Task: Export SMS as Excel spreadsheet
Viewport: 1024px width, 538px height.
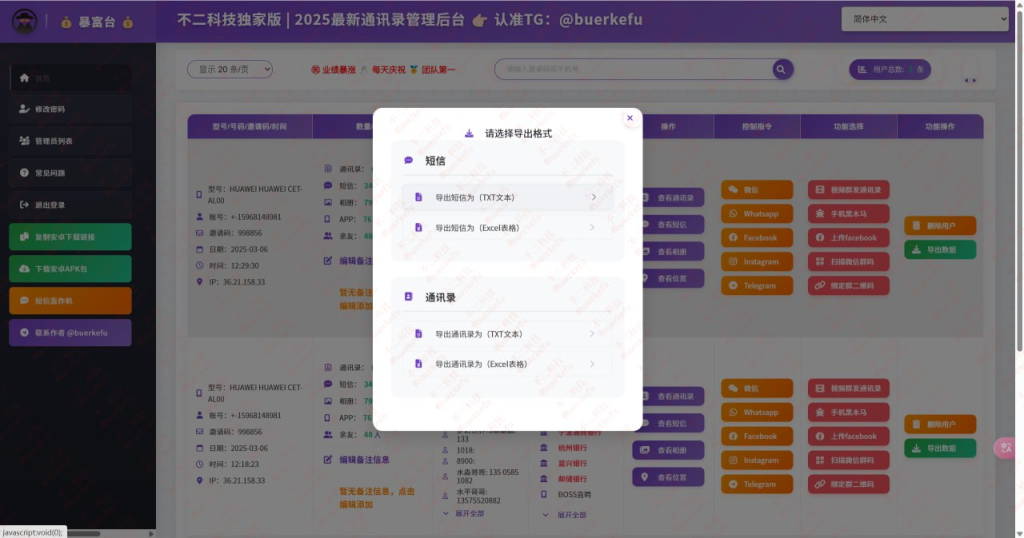Action: pos(507,228)
